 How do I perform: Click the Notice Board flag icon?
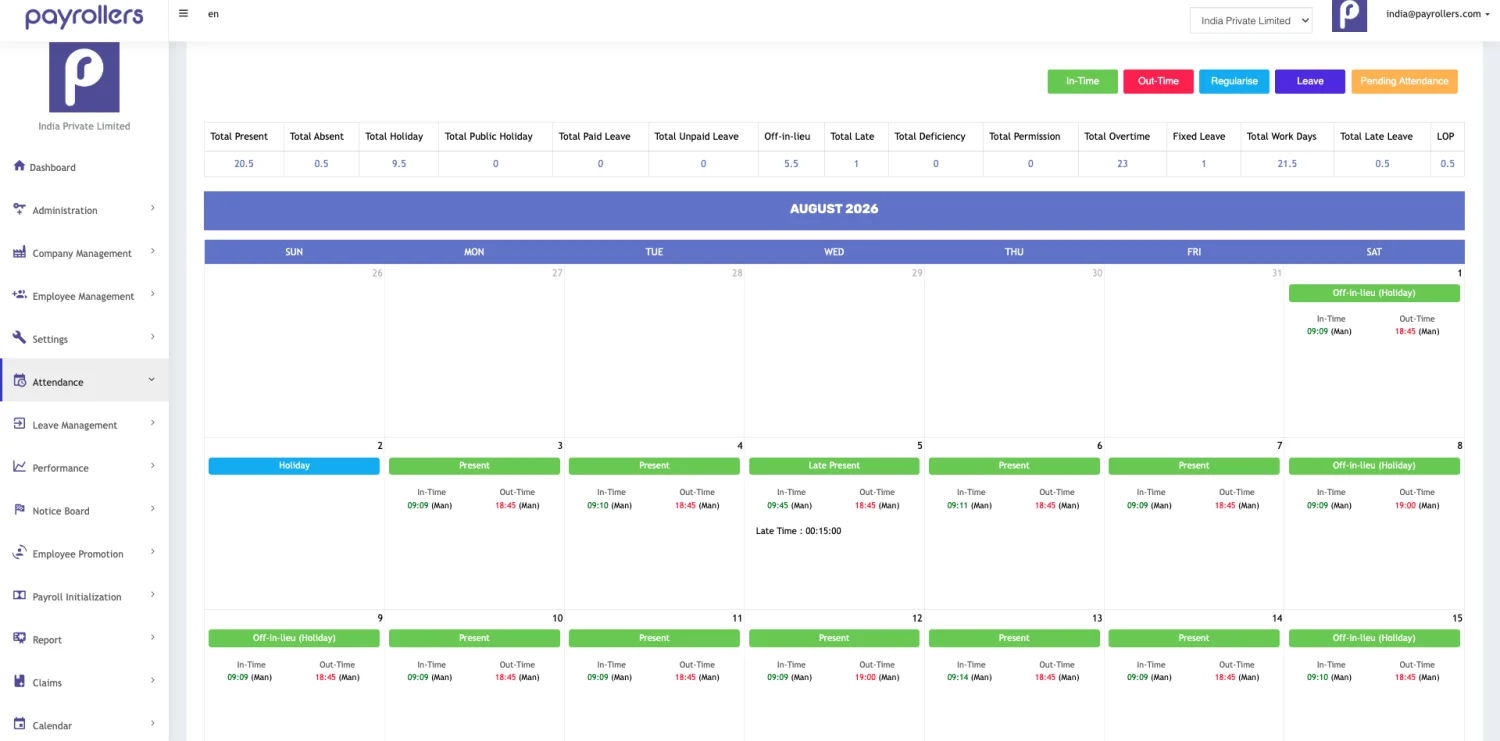click(19, 510)
